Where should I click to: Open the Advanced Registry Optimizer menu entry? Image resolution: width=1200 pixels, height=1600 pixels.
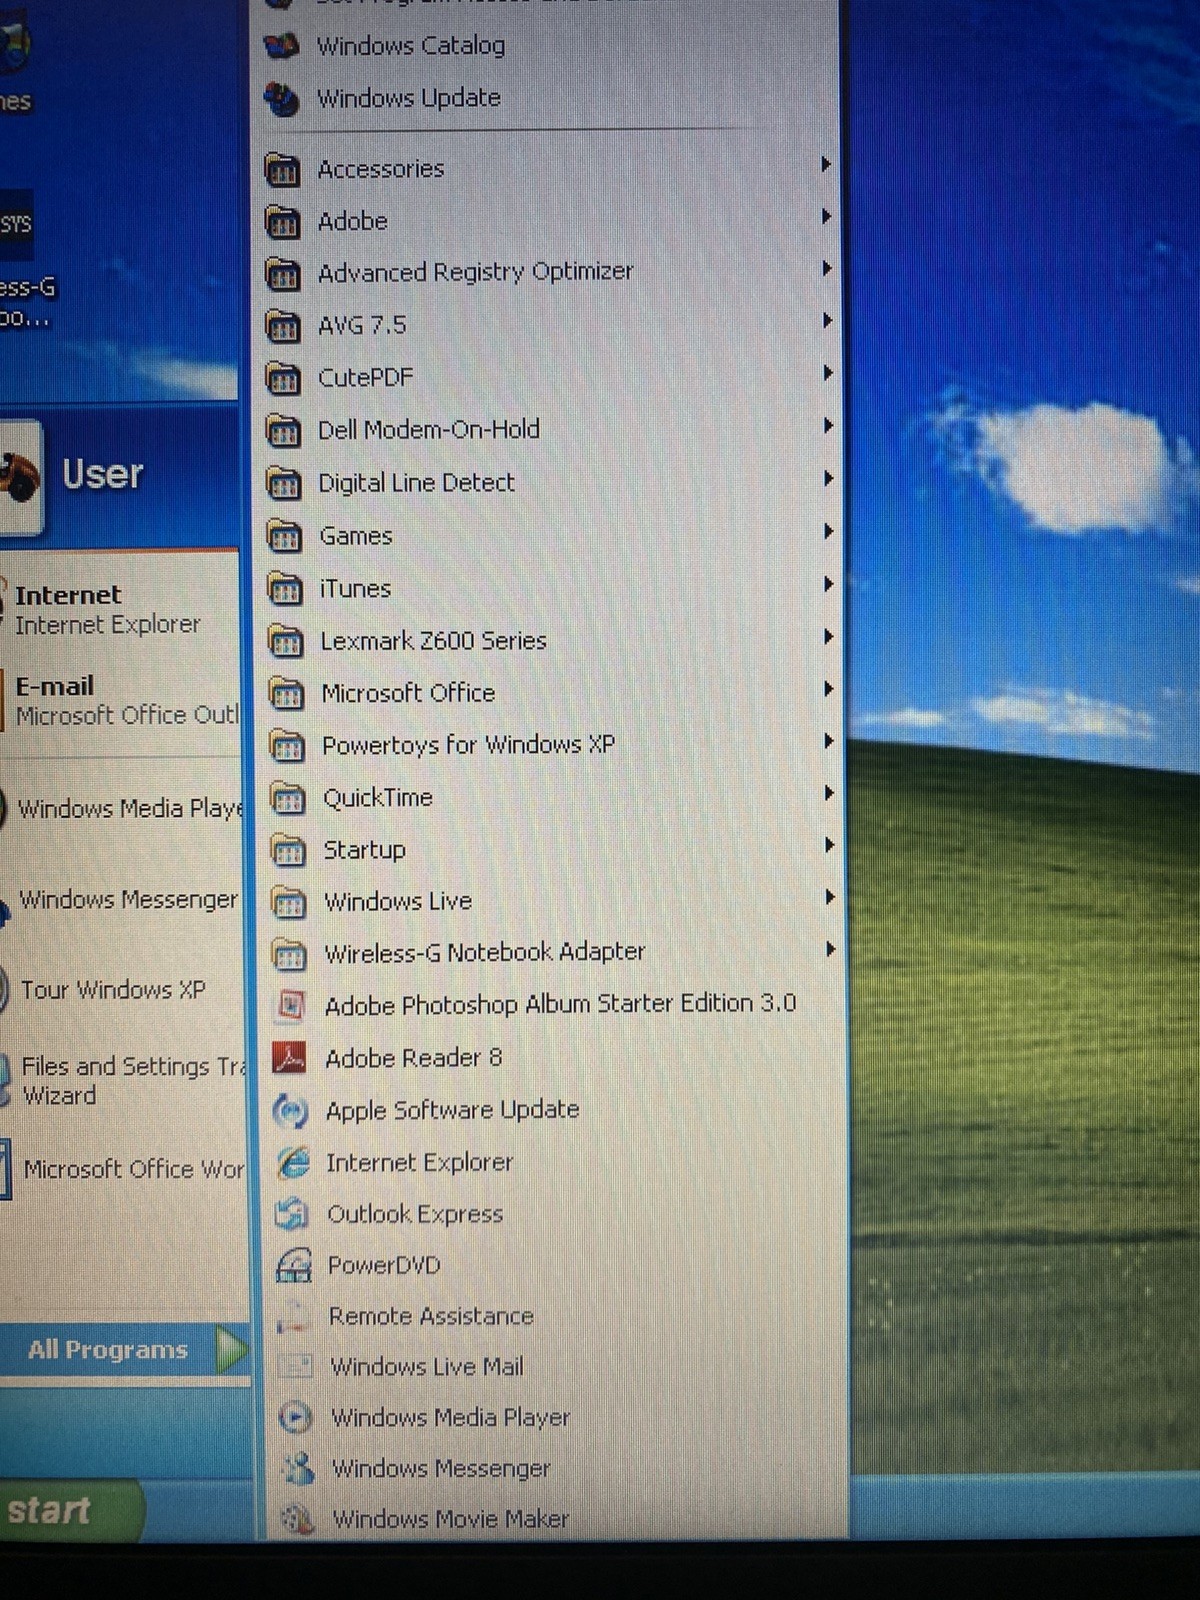549,272
